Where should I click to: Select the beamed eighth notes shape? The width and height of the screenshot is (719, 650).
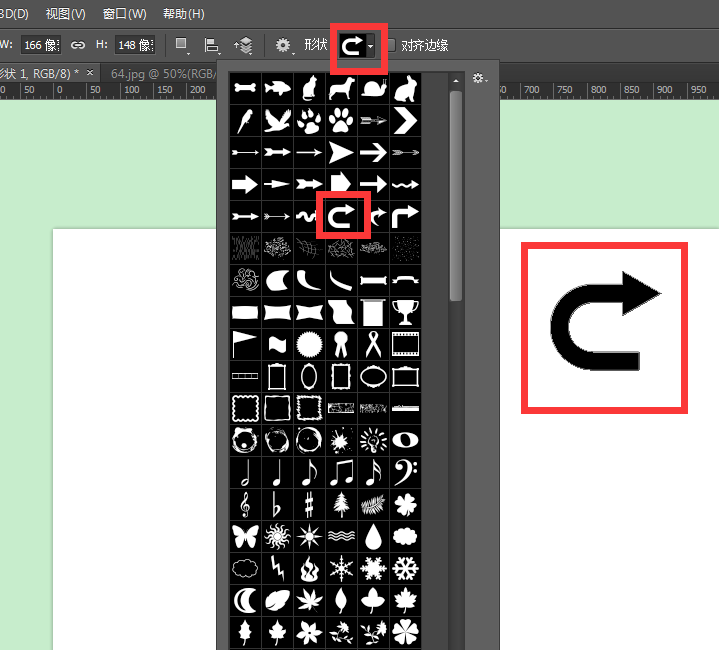click(x=341, y=473)
